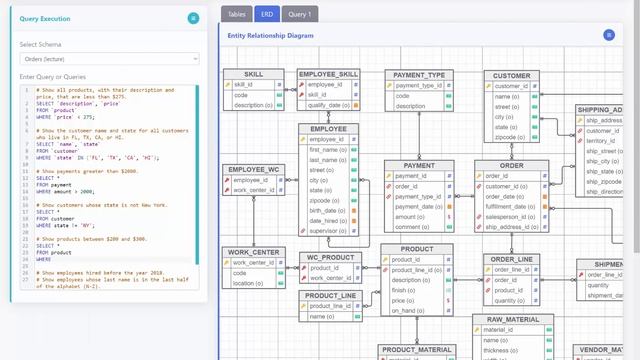Screen dimensions: 640x360
Task: Click the key icon beside payment_type_id in PAYMENT_TYPE
Action: (389, 86)
